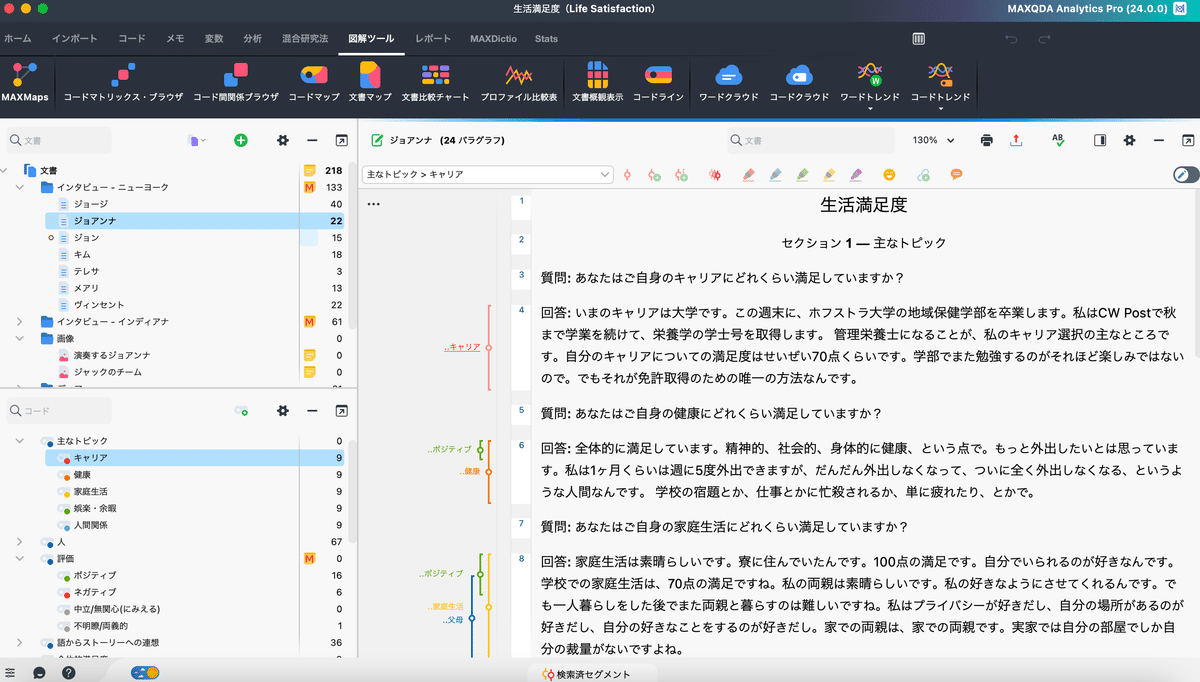1200x682 pixels.
Task: Click green add-document plus icon
Action: tap(240, 141)
